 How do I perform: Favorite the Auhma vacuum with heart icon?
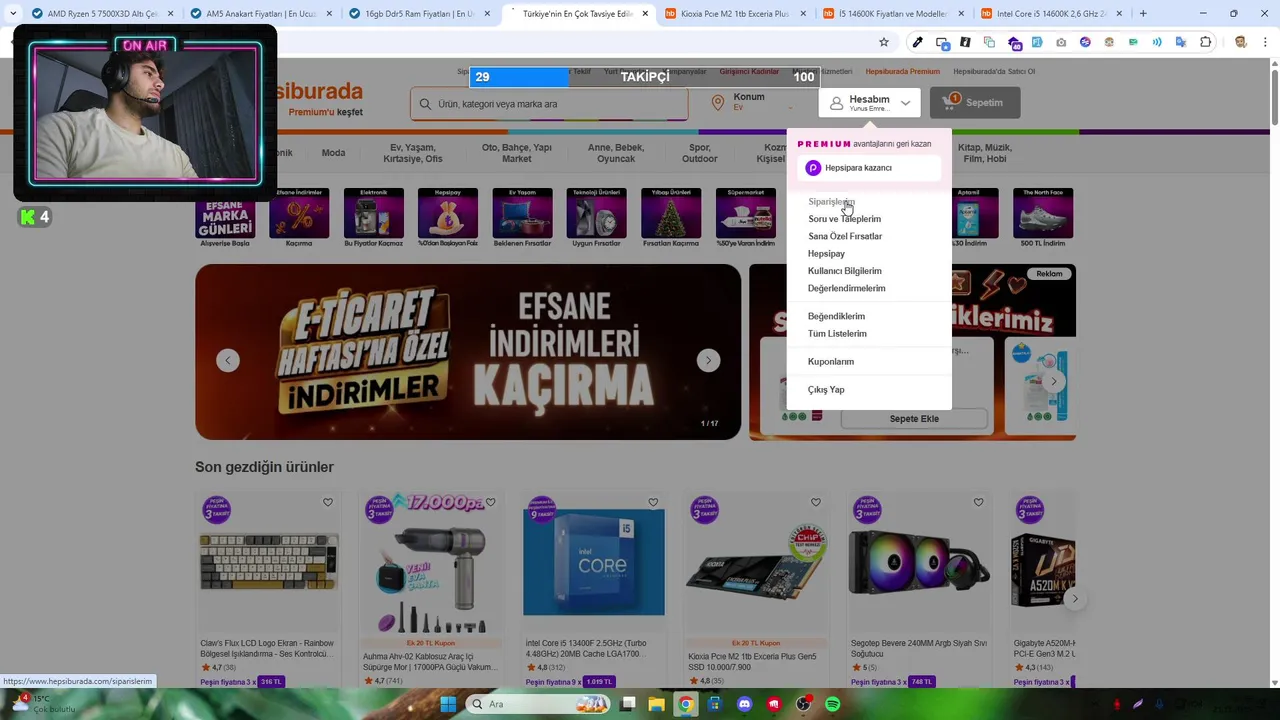point(490,502)
